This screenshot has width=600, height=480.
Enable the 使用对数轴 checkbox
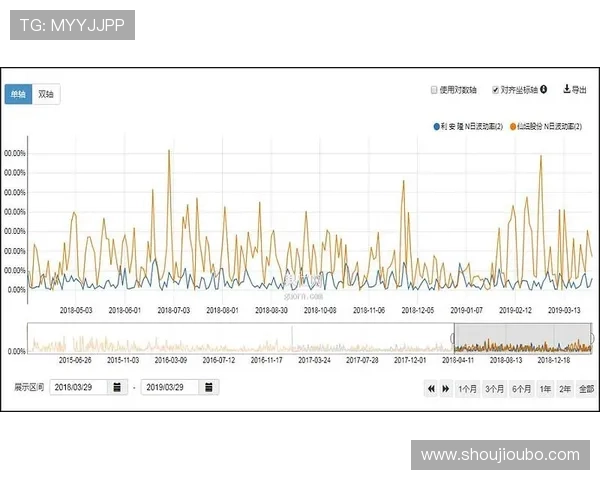(434, 90)
